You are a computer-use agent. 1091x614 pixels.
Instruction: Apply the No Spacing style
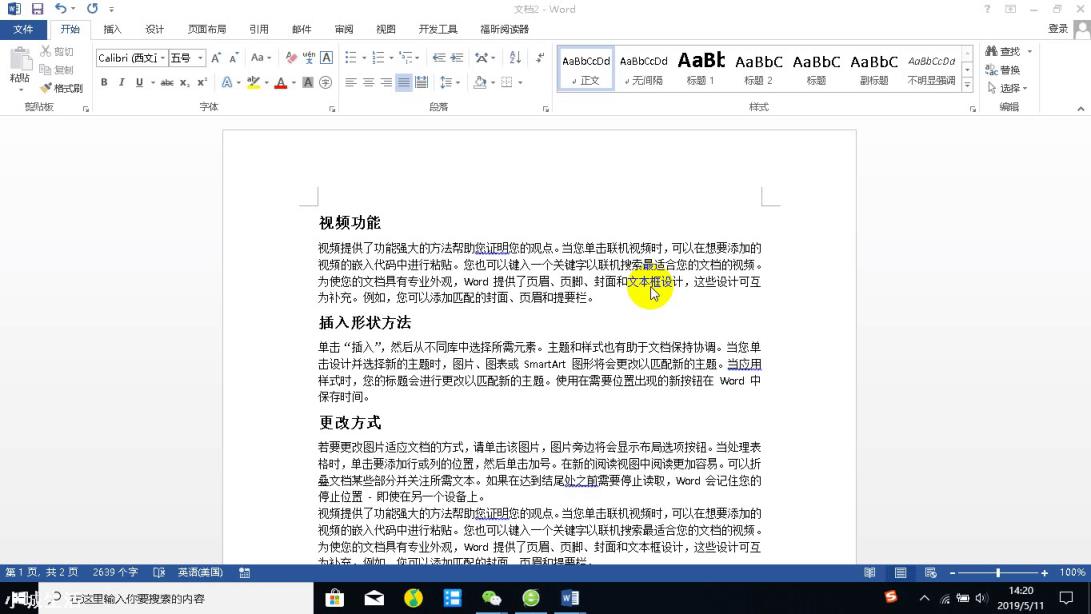tap(643, 69)
